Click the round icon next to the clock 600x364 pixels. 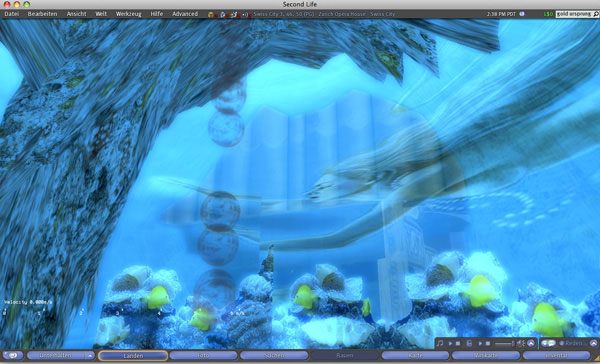[522, 14]
